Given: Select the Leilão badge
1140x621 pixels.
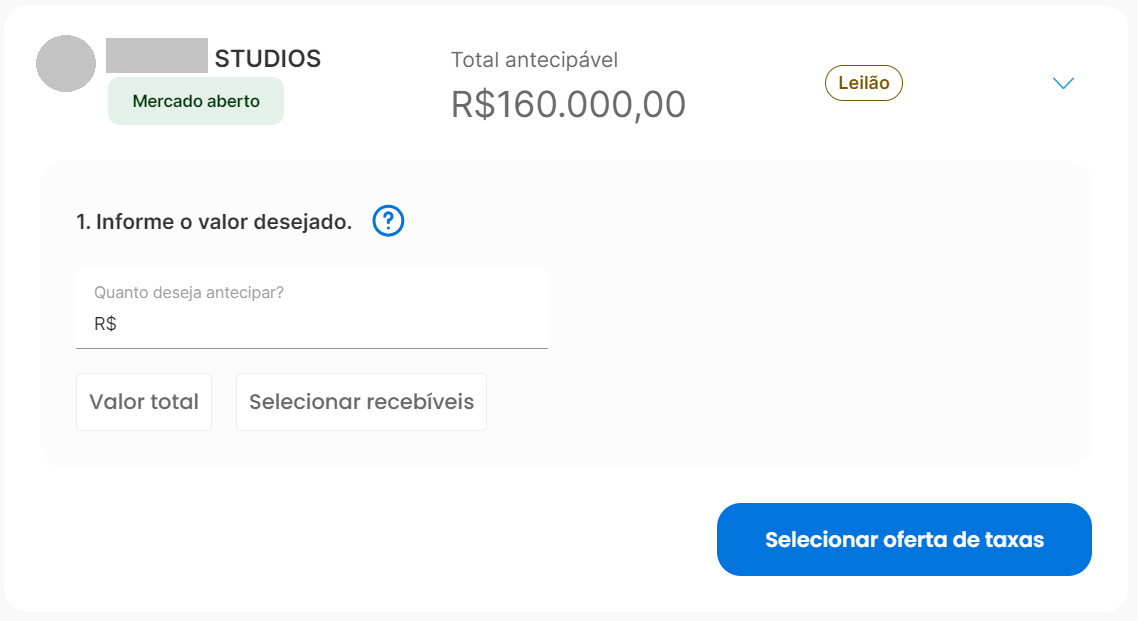Looking at the screenshot, I should pyautogui.click(x=864, y=83).
